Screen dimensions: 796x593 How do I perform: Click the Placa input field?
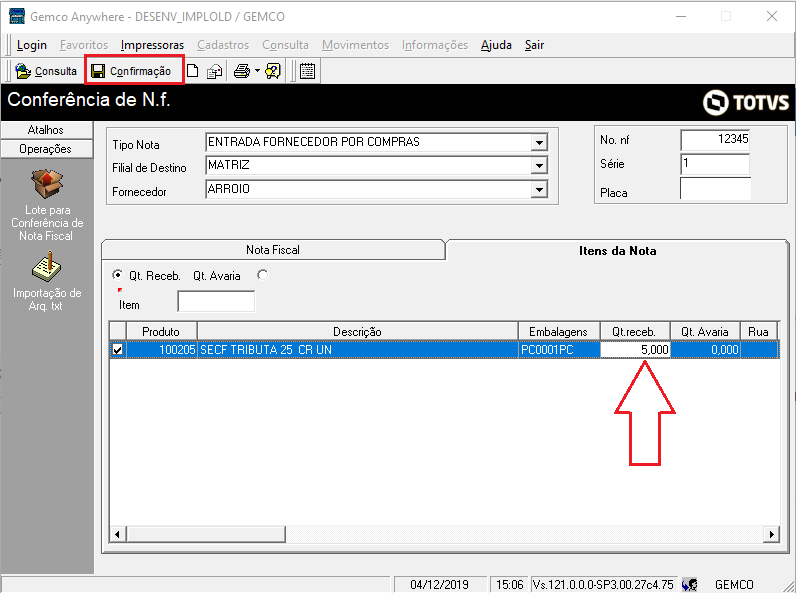pos(715,188)
